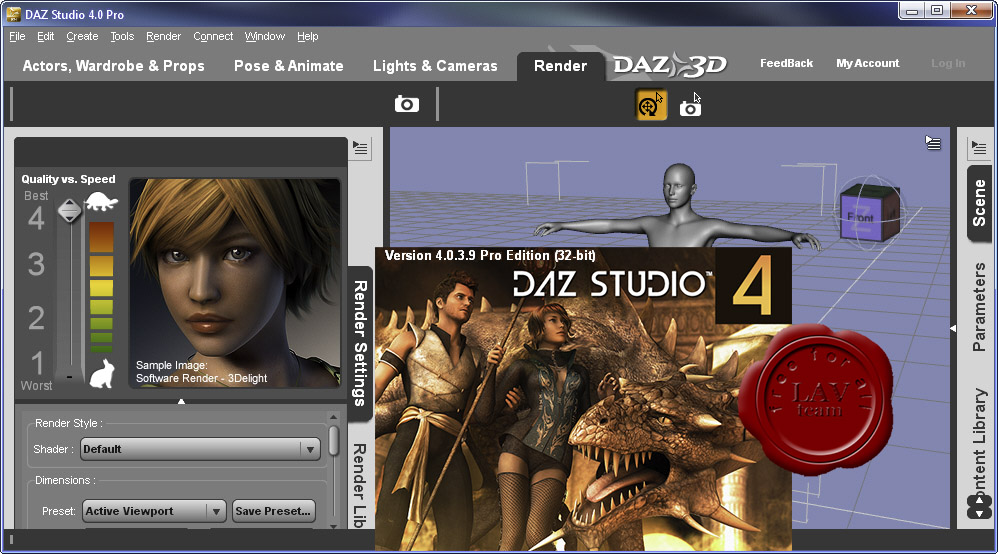
Task: Collapse sample image panel via small triangle
Action: (x=181, y=401)
